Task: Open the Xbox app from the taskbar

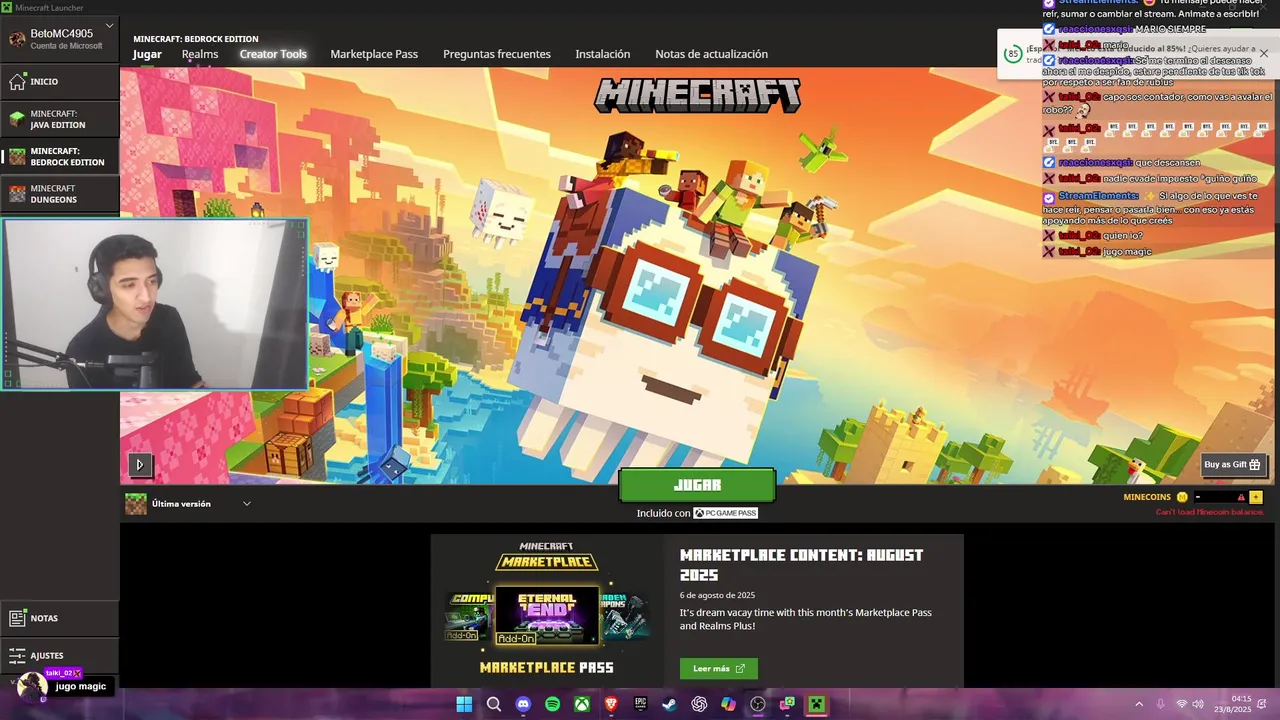Action: [x=582, y=704]
